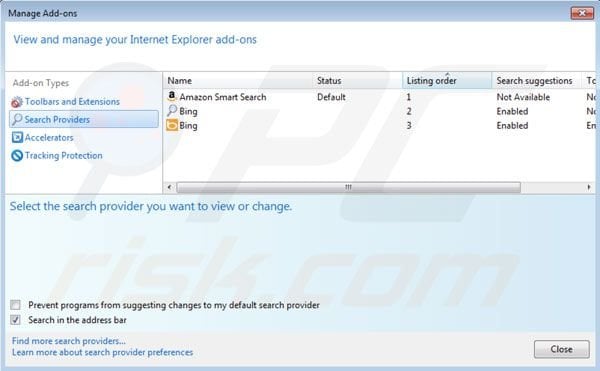Close the Manage Add-ons window
600x371 pixels.
pos(582,13)
